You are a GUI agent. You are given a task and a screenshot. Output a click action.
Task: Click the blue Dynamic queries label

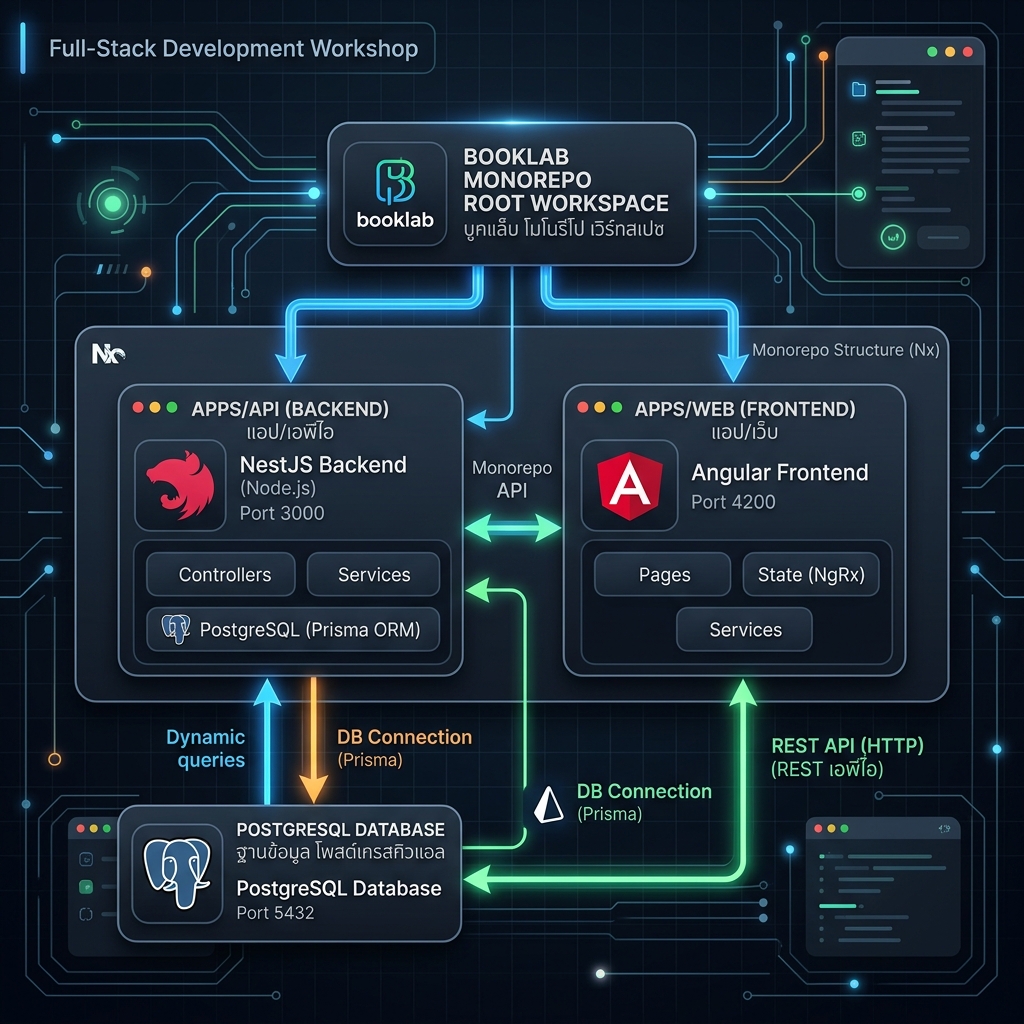click(206, 748)
